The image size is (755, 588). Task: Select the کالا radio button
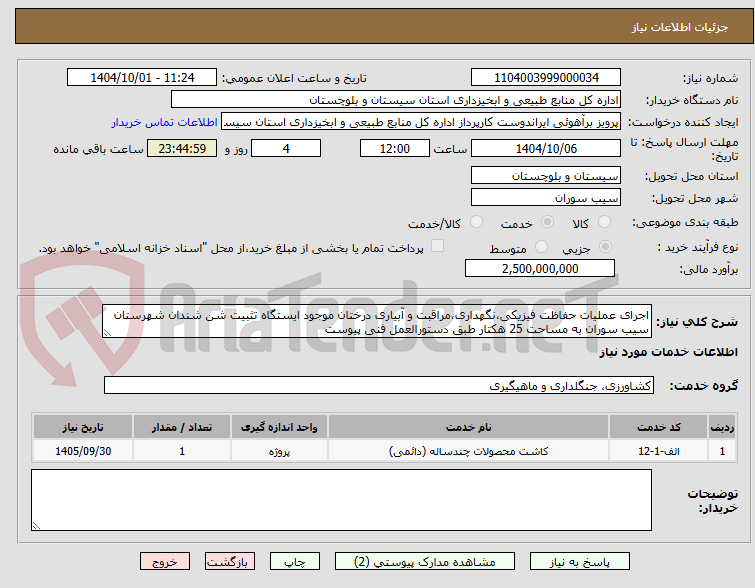click(604, 222)
